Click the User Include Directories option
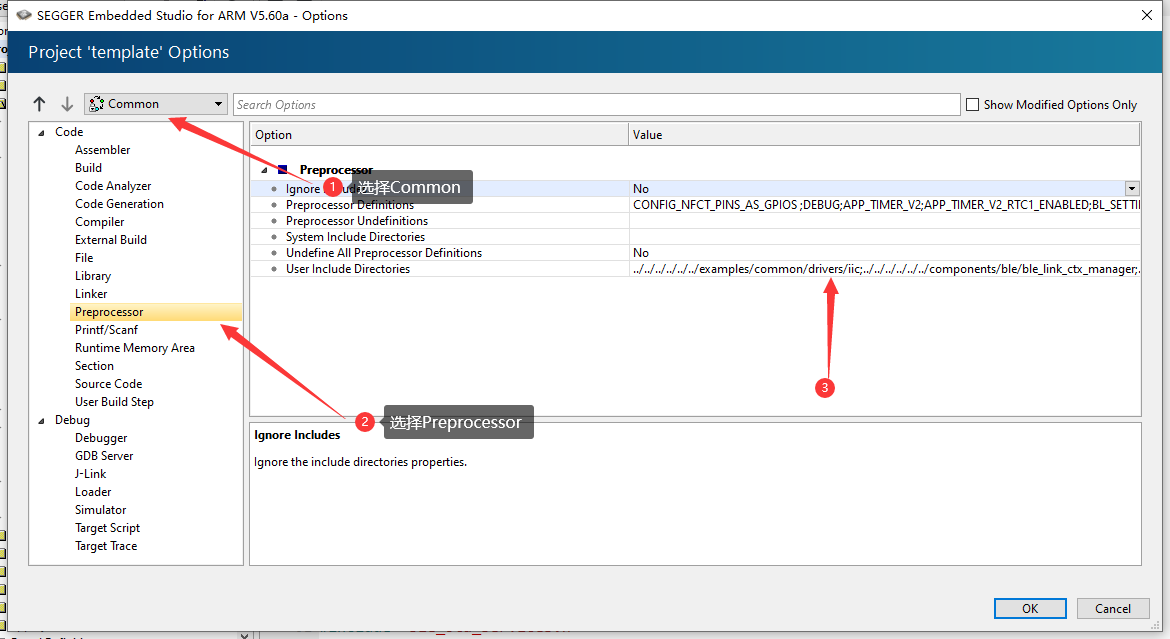Screen dimensions: 1170x639 click(348, 269)
